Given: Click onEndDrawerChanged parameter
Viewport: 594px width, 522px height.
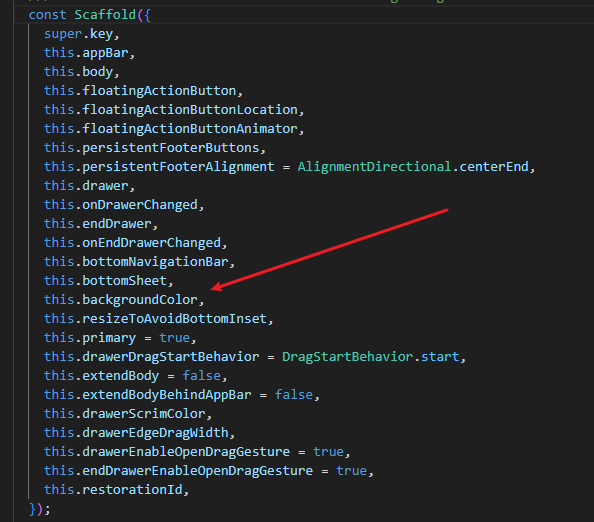Looking at the screenshot, I should (x=152, y=243).
